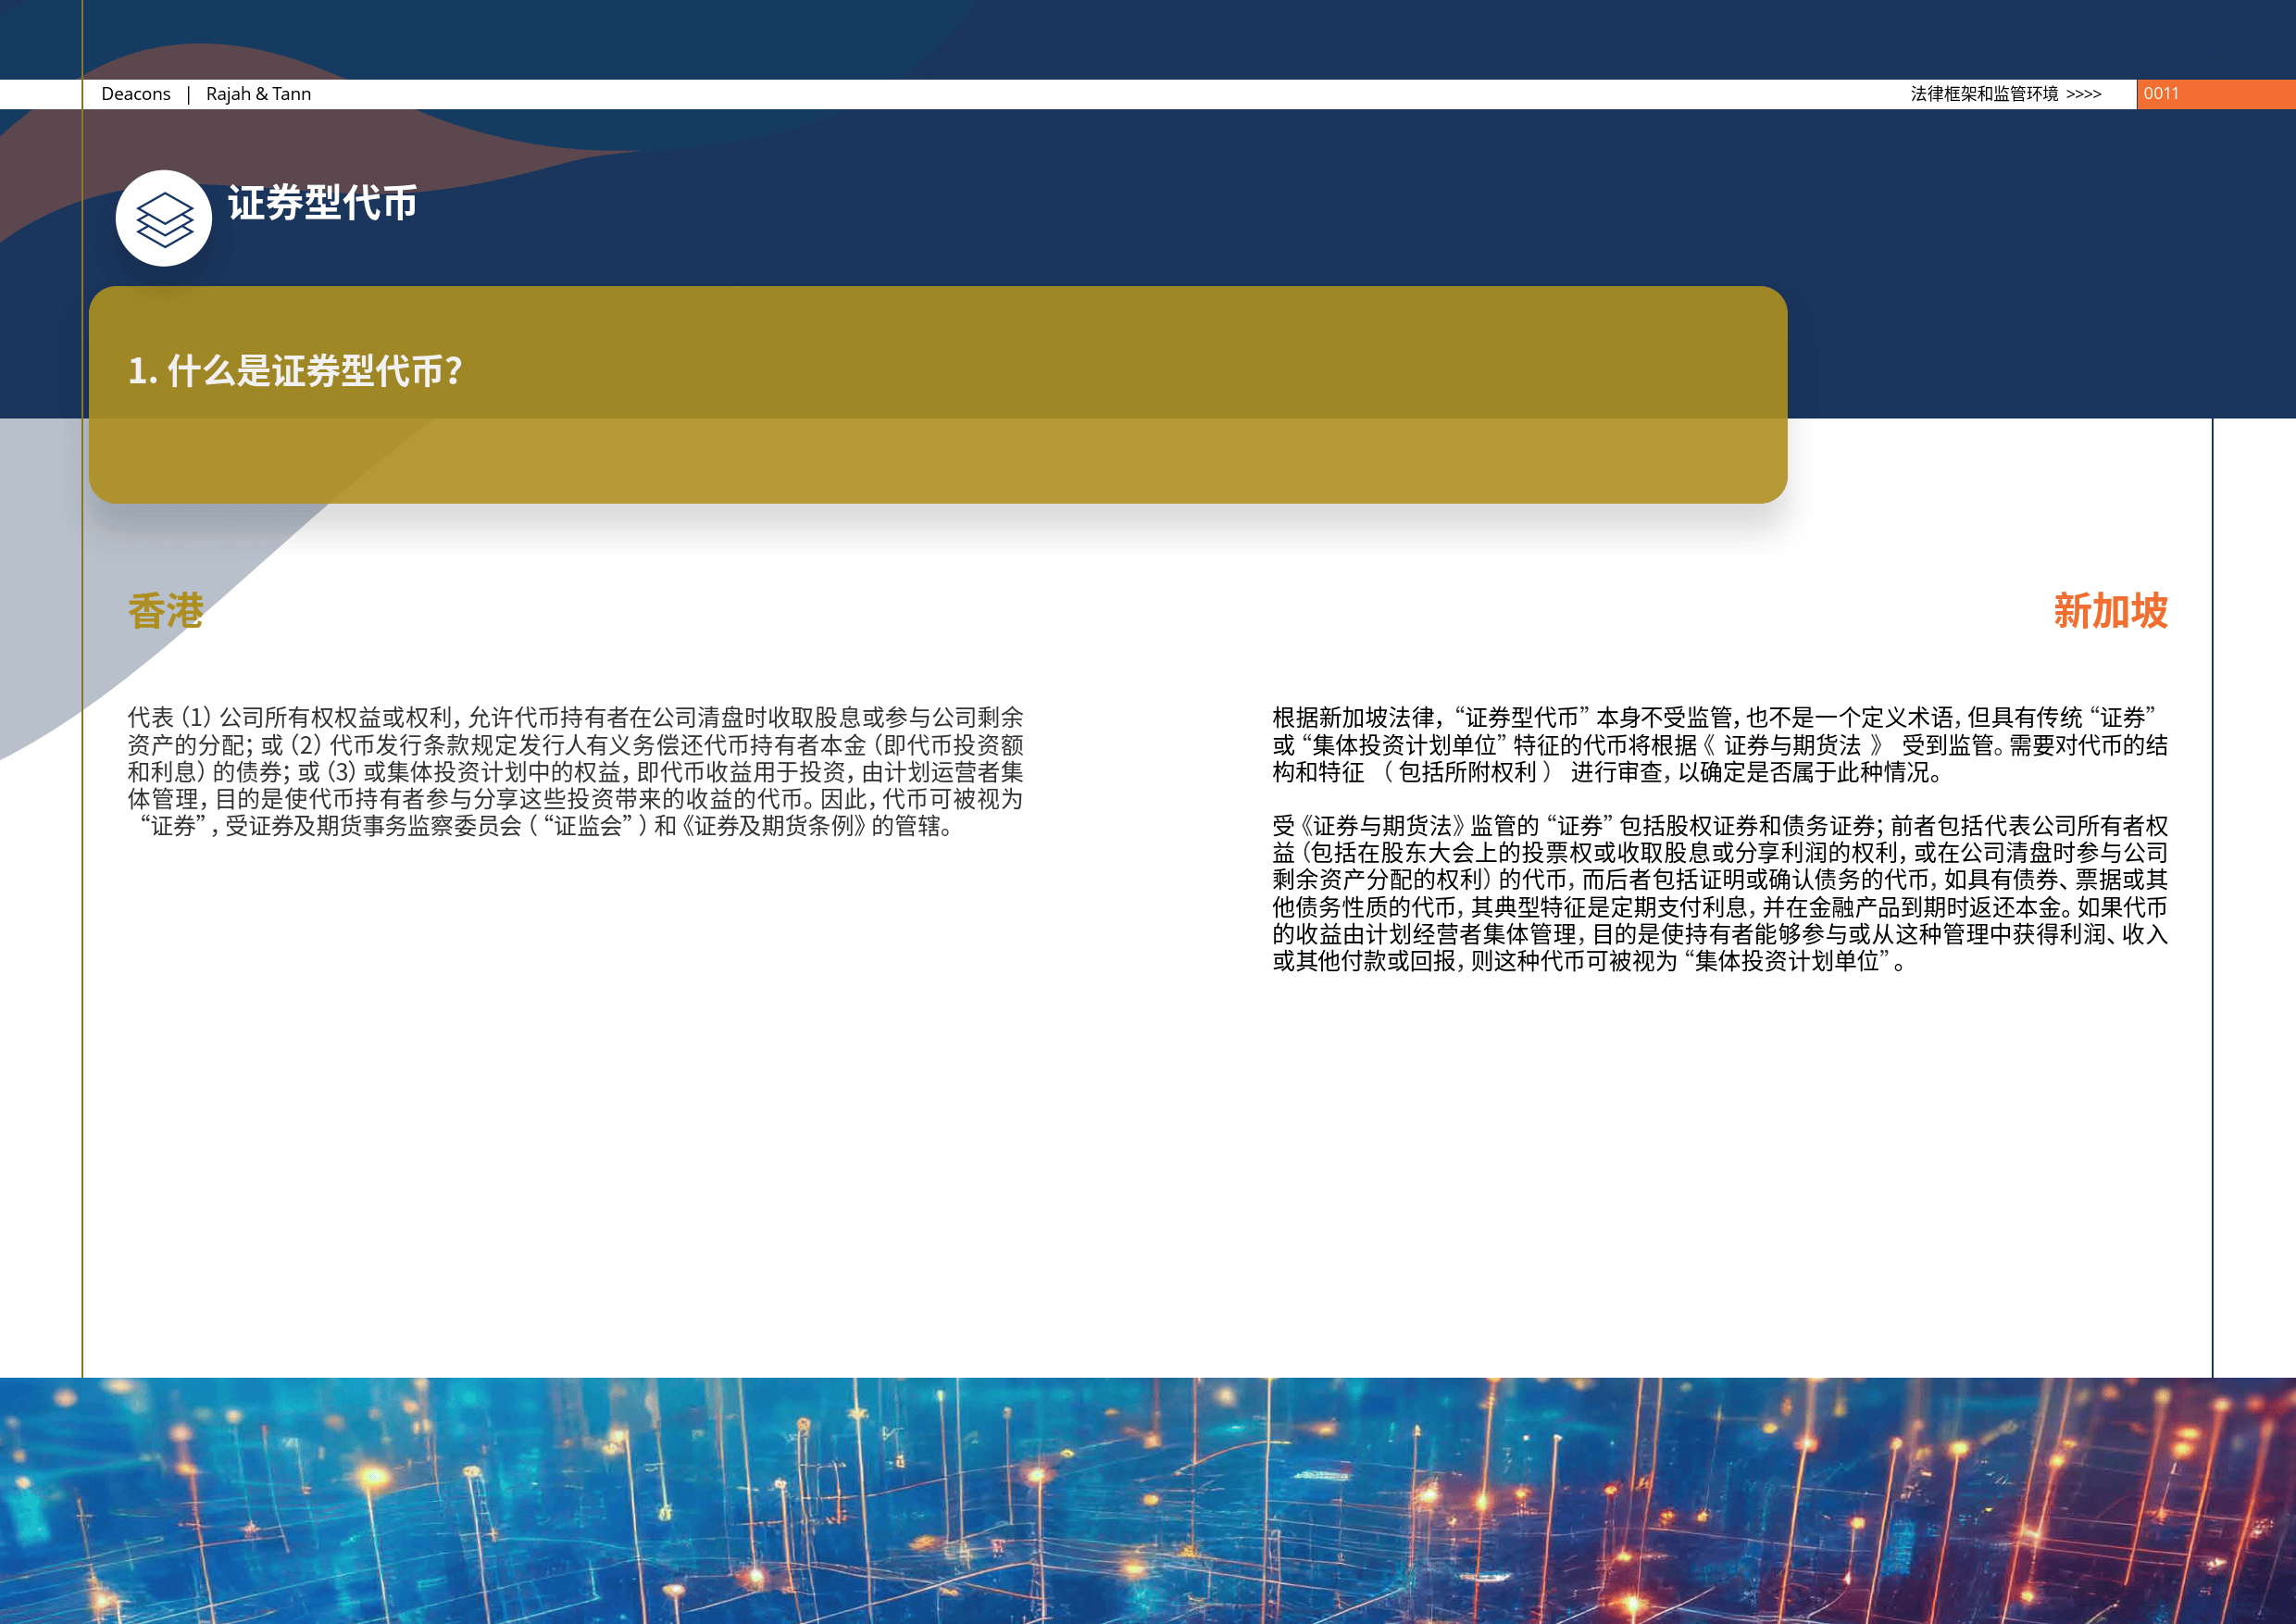Click the Deacons name in the header
The image size is (2296, 1624).
tap(136, 94)
